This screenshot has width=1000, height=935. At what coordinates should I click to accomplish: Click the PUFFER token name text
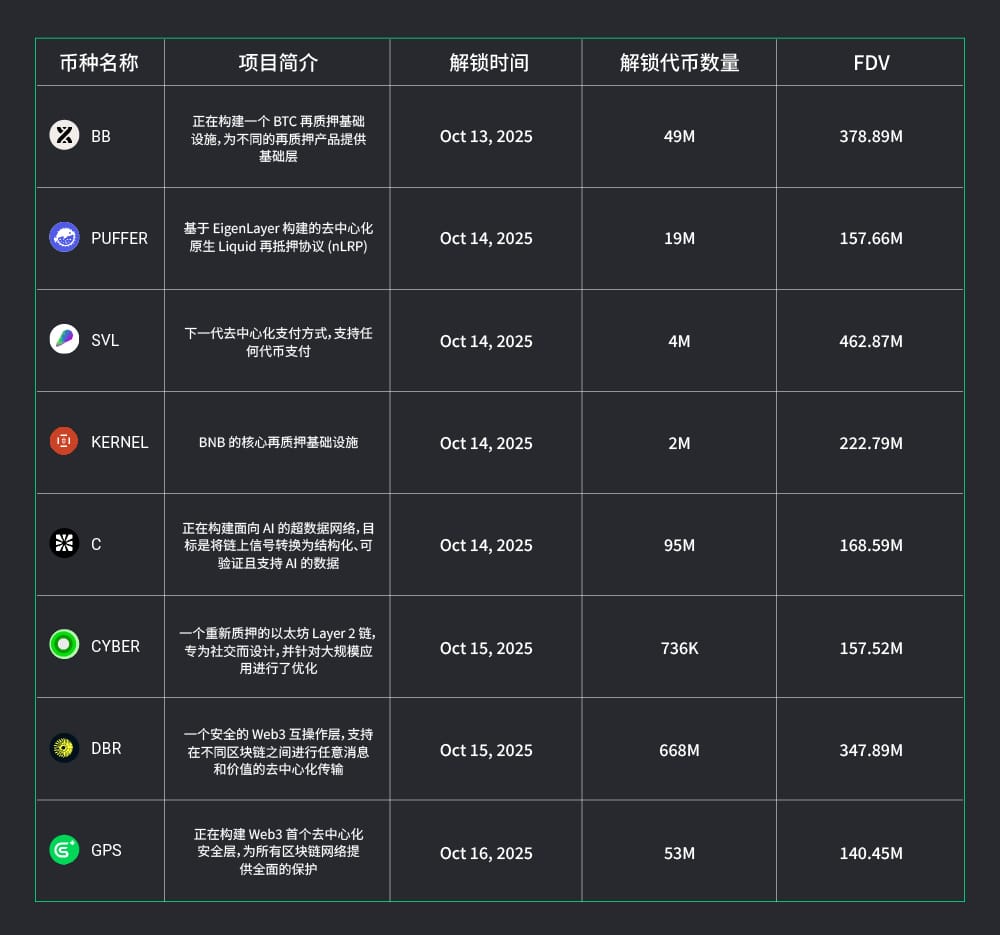point(119,238)
